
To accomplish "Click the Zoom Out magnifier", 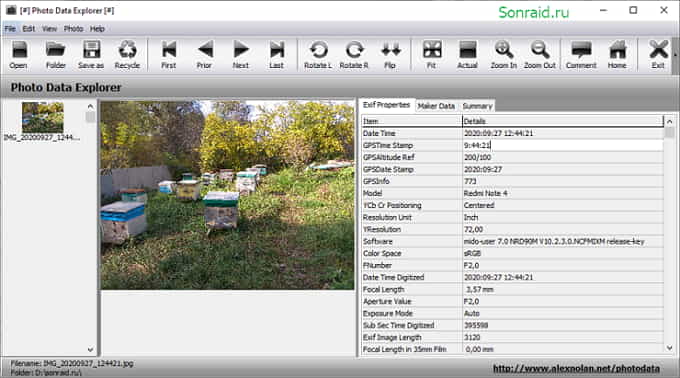I will (540, 55).
